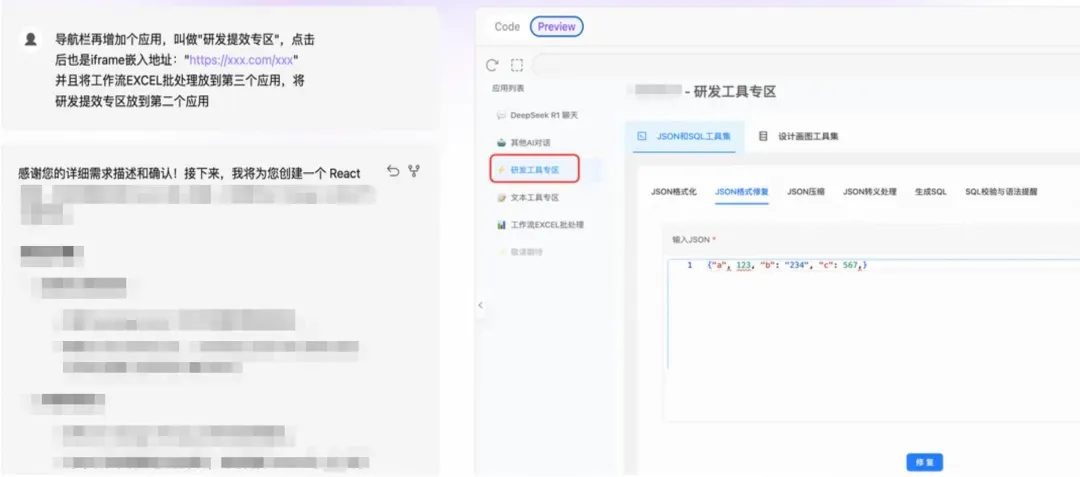Click the 研发工具专区 page title
Viewport: 1080px width, 477px height.
pyautogui.click(x=734, y=92)
